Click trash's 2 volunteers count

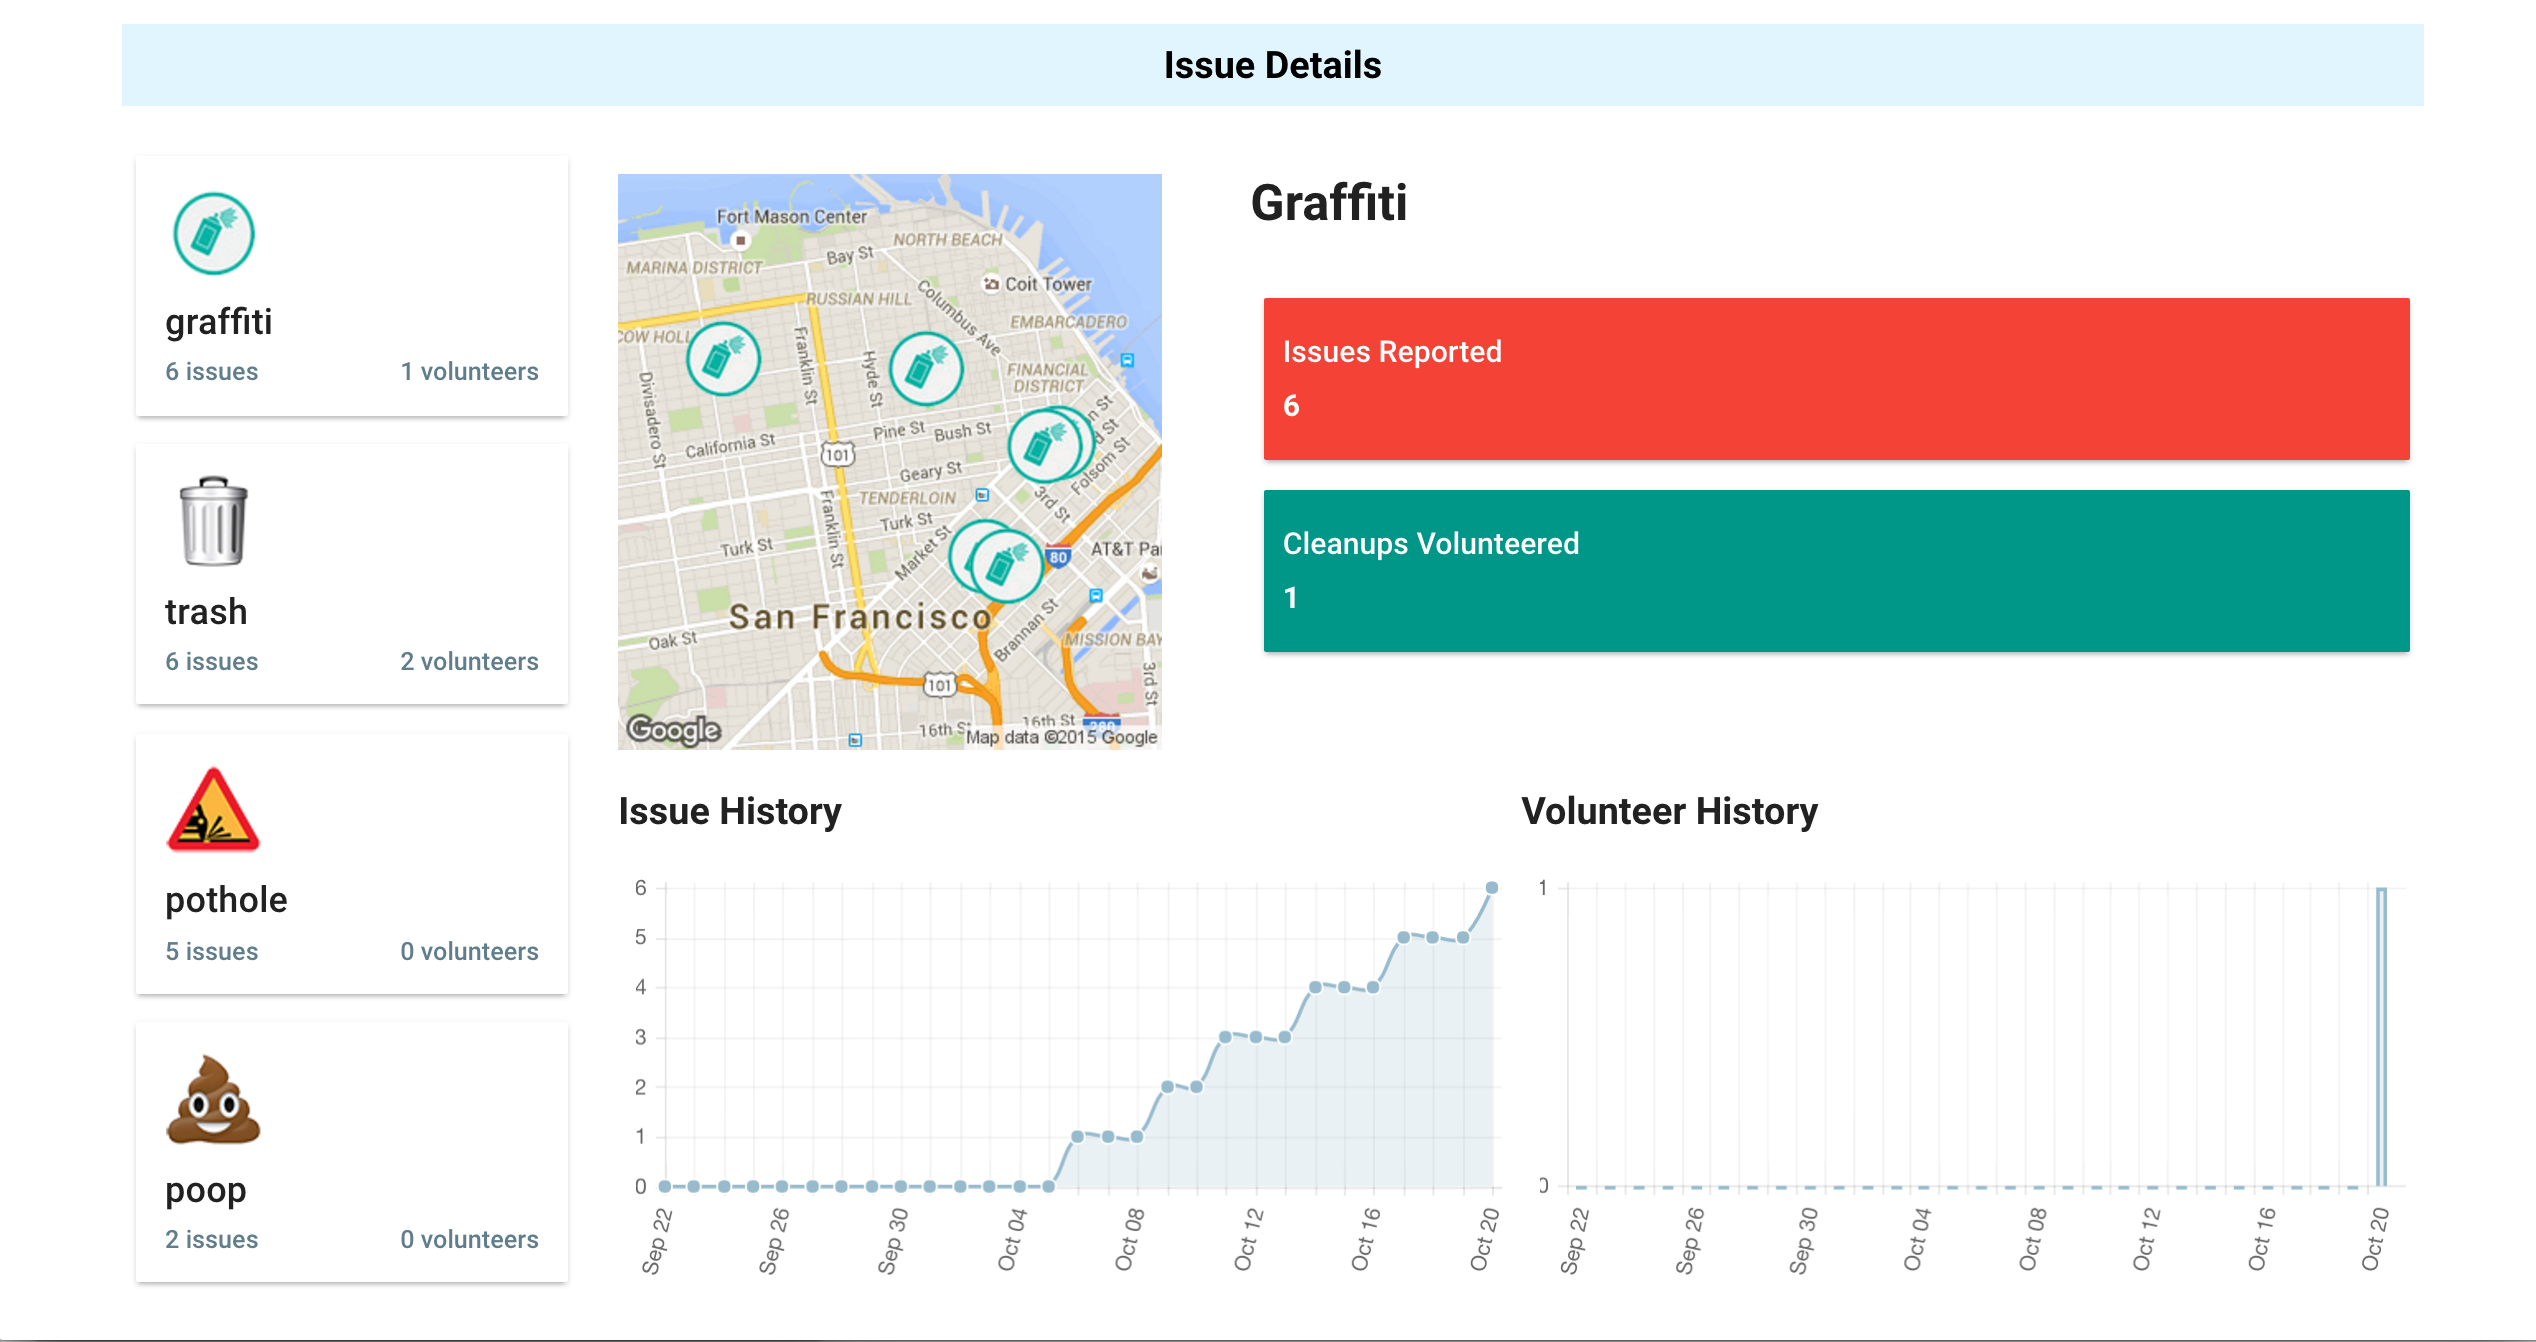[469, 662]
